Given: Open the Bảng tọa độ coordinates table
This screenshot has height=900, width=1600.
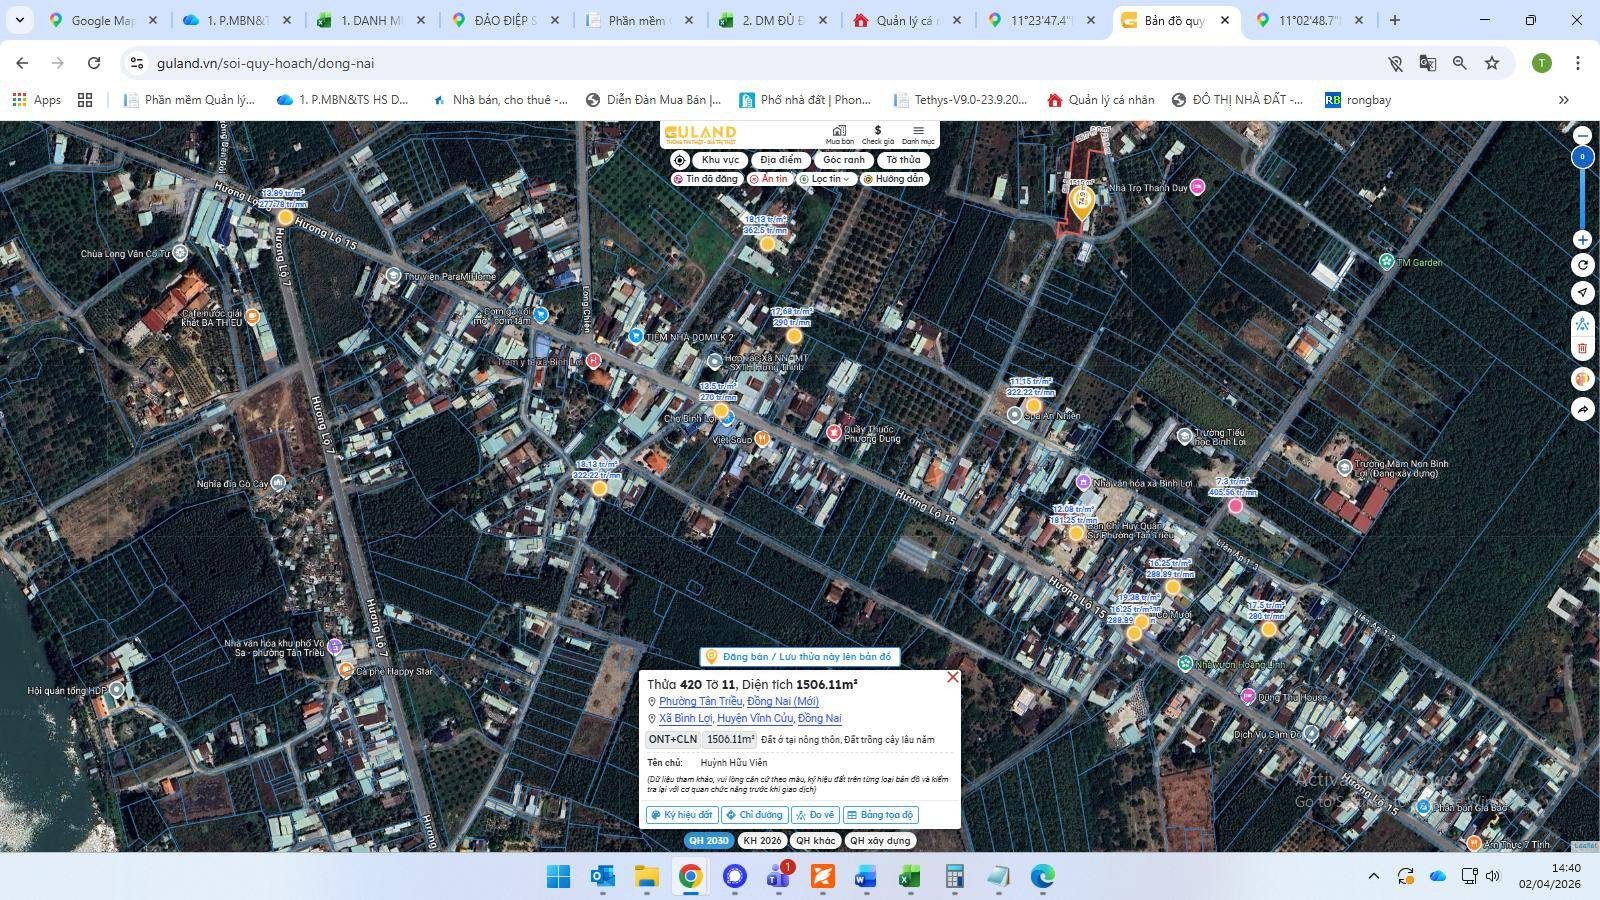Looking at the screenshot, I should (881, 815).
